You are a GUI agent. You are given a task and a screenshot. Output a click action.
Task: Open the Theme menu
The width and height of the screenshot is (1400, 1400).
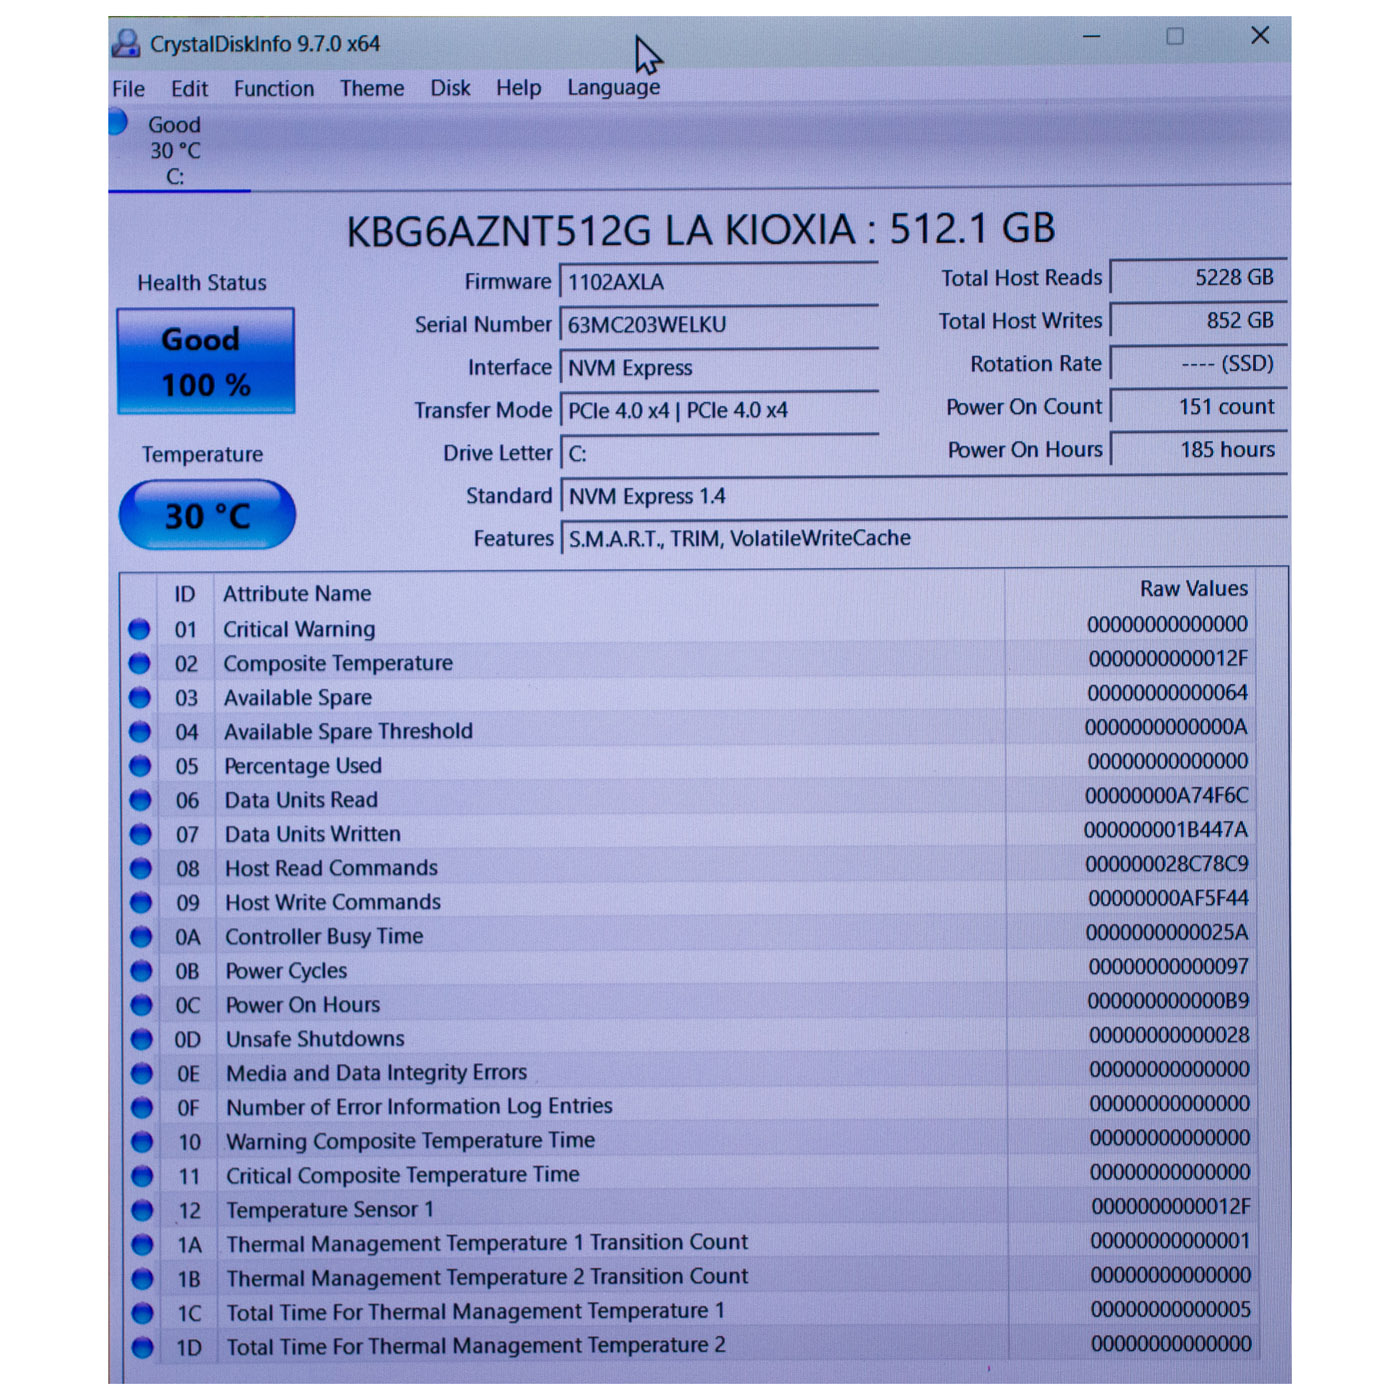click(x=371, y=88)
